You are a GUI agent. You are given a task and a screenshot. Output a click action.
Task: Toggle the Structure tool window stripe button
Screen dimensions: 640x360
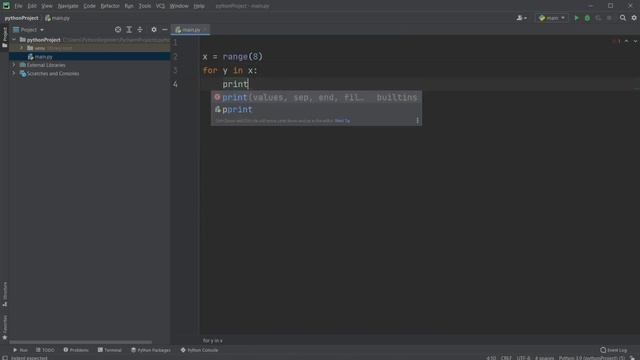4,294
